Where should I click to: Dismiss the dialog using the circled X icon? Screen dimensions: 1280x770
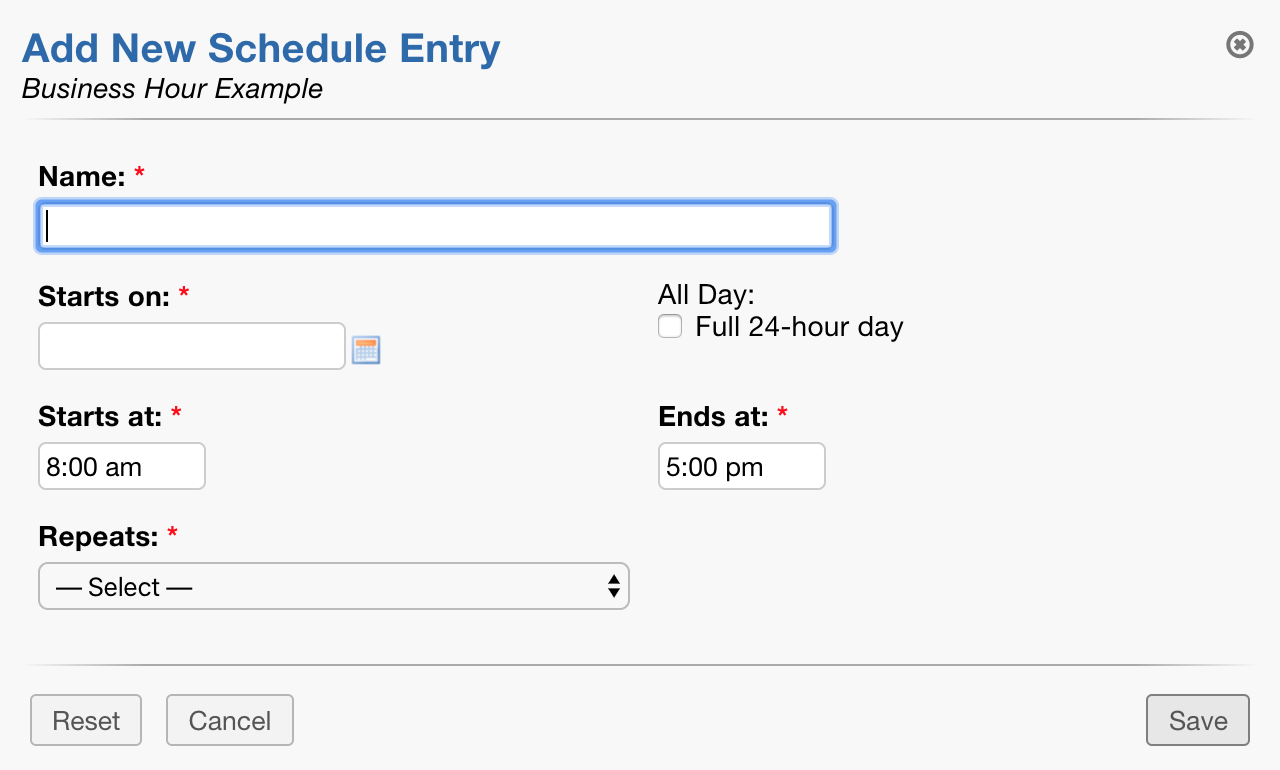pos(1239,45)
